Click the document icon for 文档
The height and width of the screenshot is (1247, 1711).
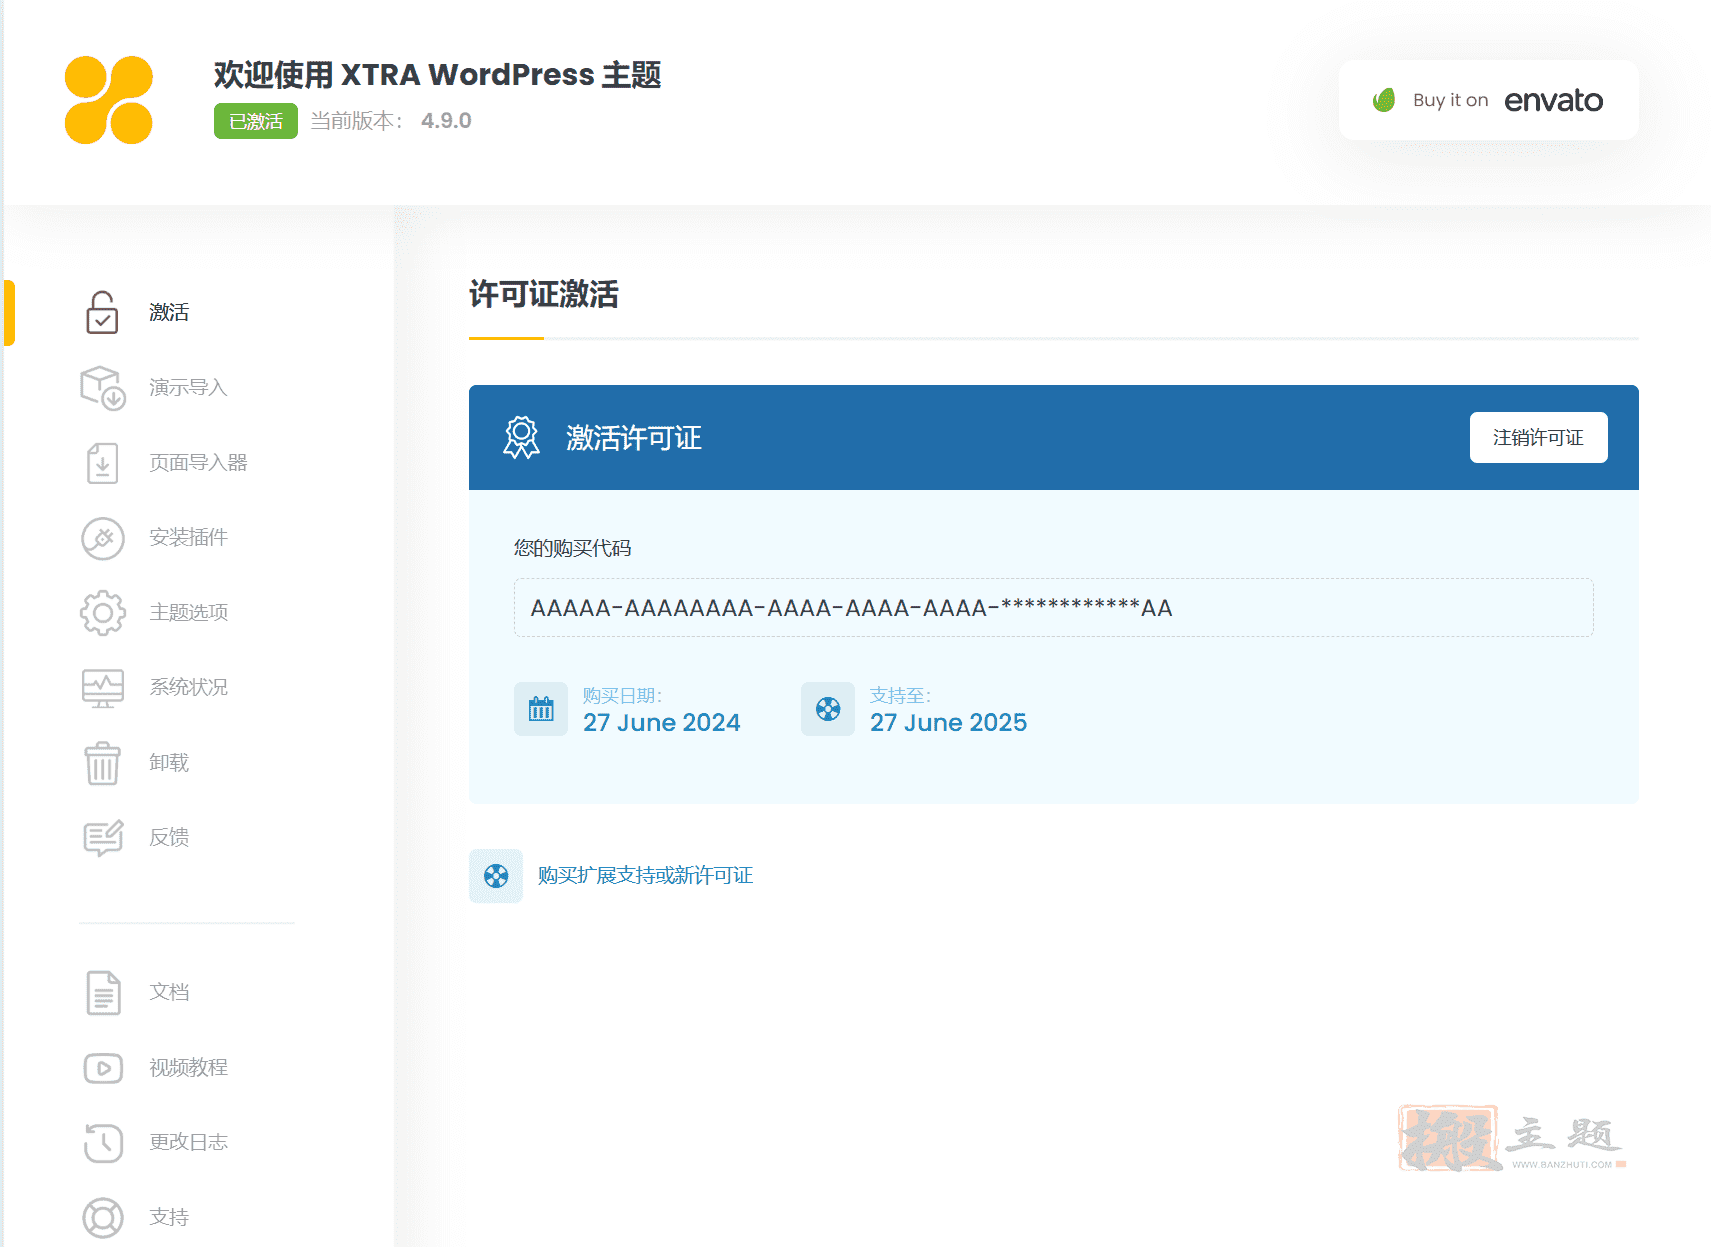pos(102,993)
